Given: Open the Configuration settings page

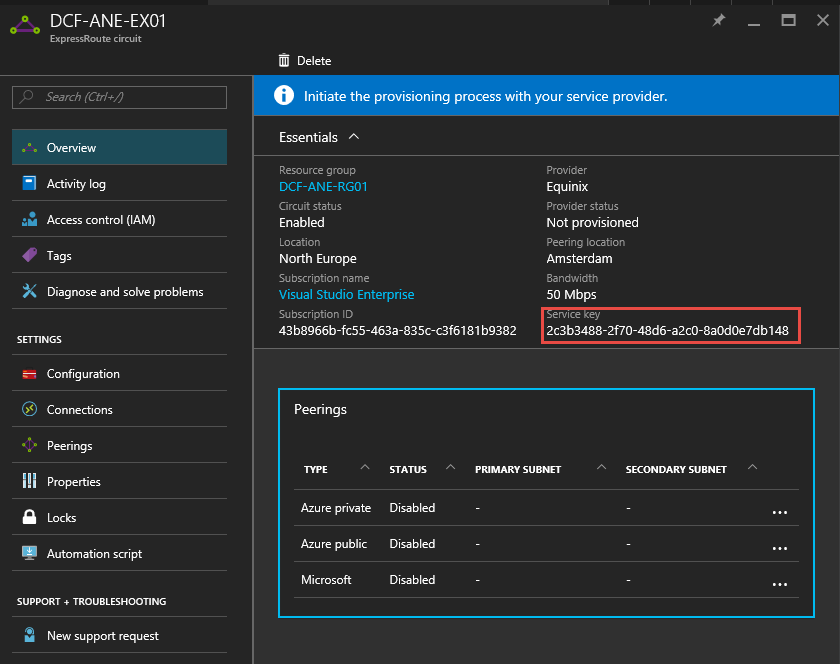Looking at the screenshot, I should pos(83,374).
